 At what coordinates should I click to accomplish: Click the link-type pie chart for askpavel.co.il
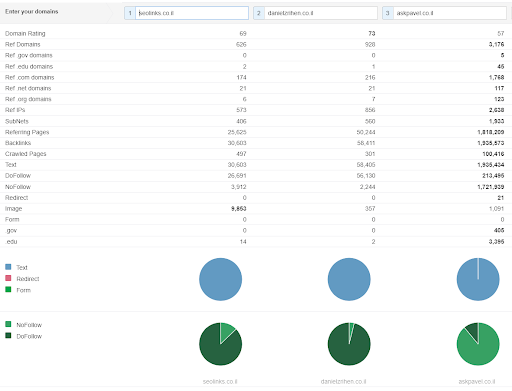478,279
